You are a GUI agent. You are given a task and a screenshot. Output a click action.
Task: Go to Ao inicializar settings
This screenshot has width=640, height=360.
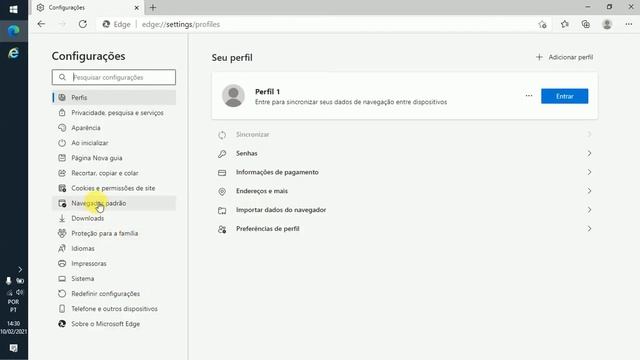tap(114, 143)
